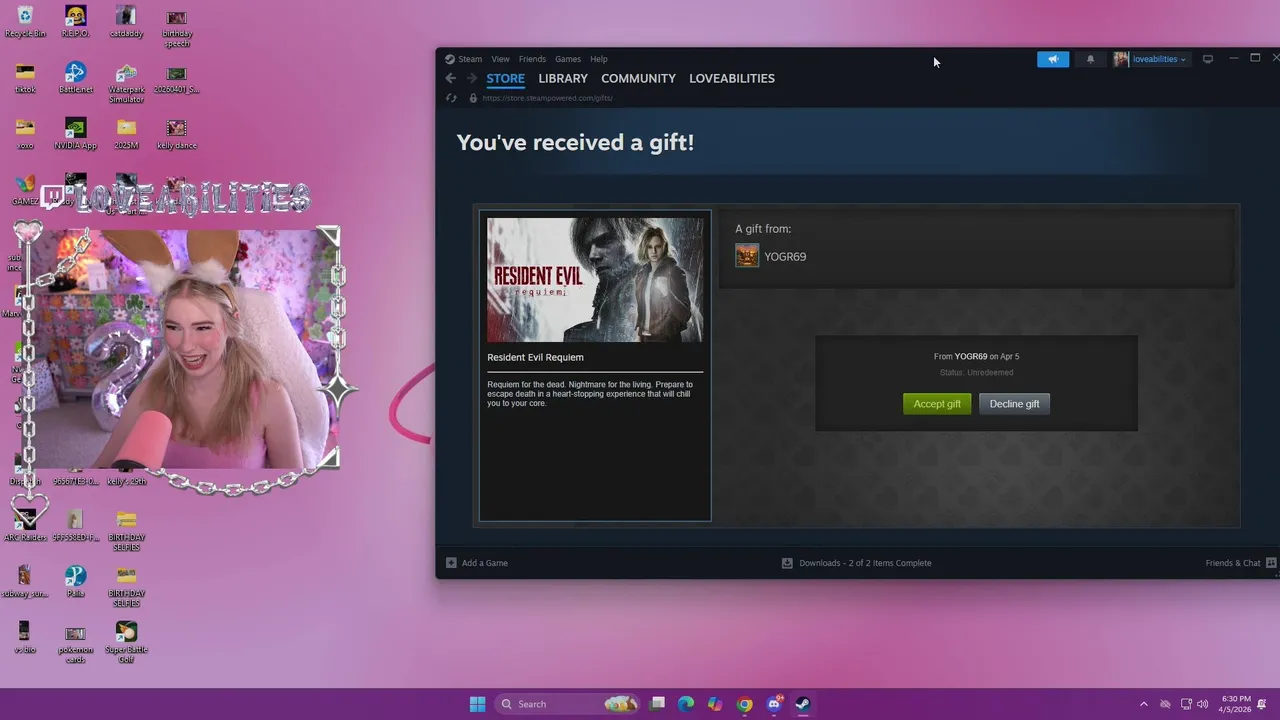Select the R.E.P.O. desktop shortcut

(75, 22)
